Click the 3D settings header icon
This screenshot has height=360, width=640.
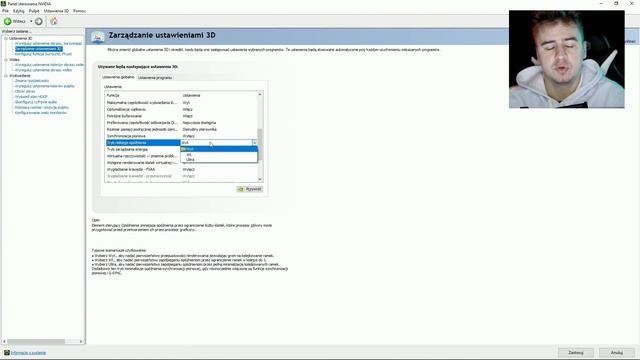tap(98, 37)
